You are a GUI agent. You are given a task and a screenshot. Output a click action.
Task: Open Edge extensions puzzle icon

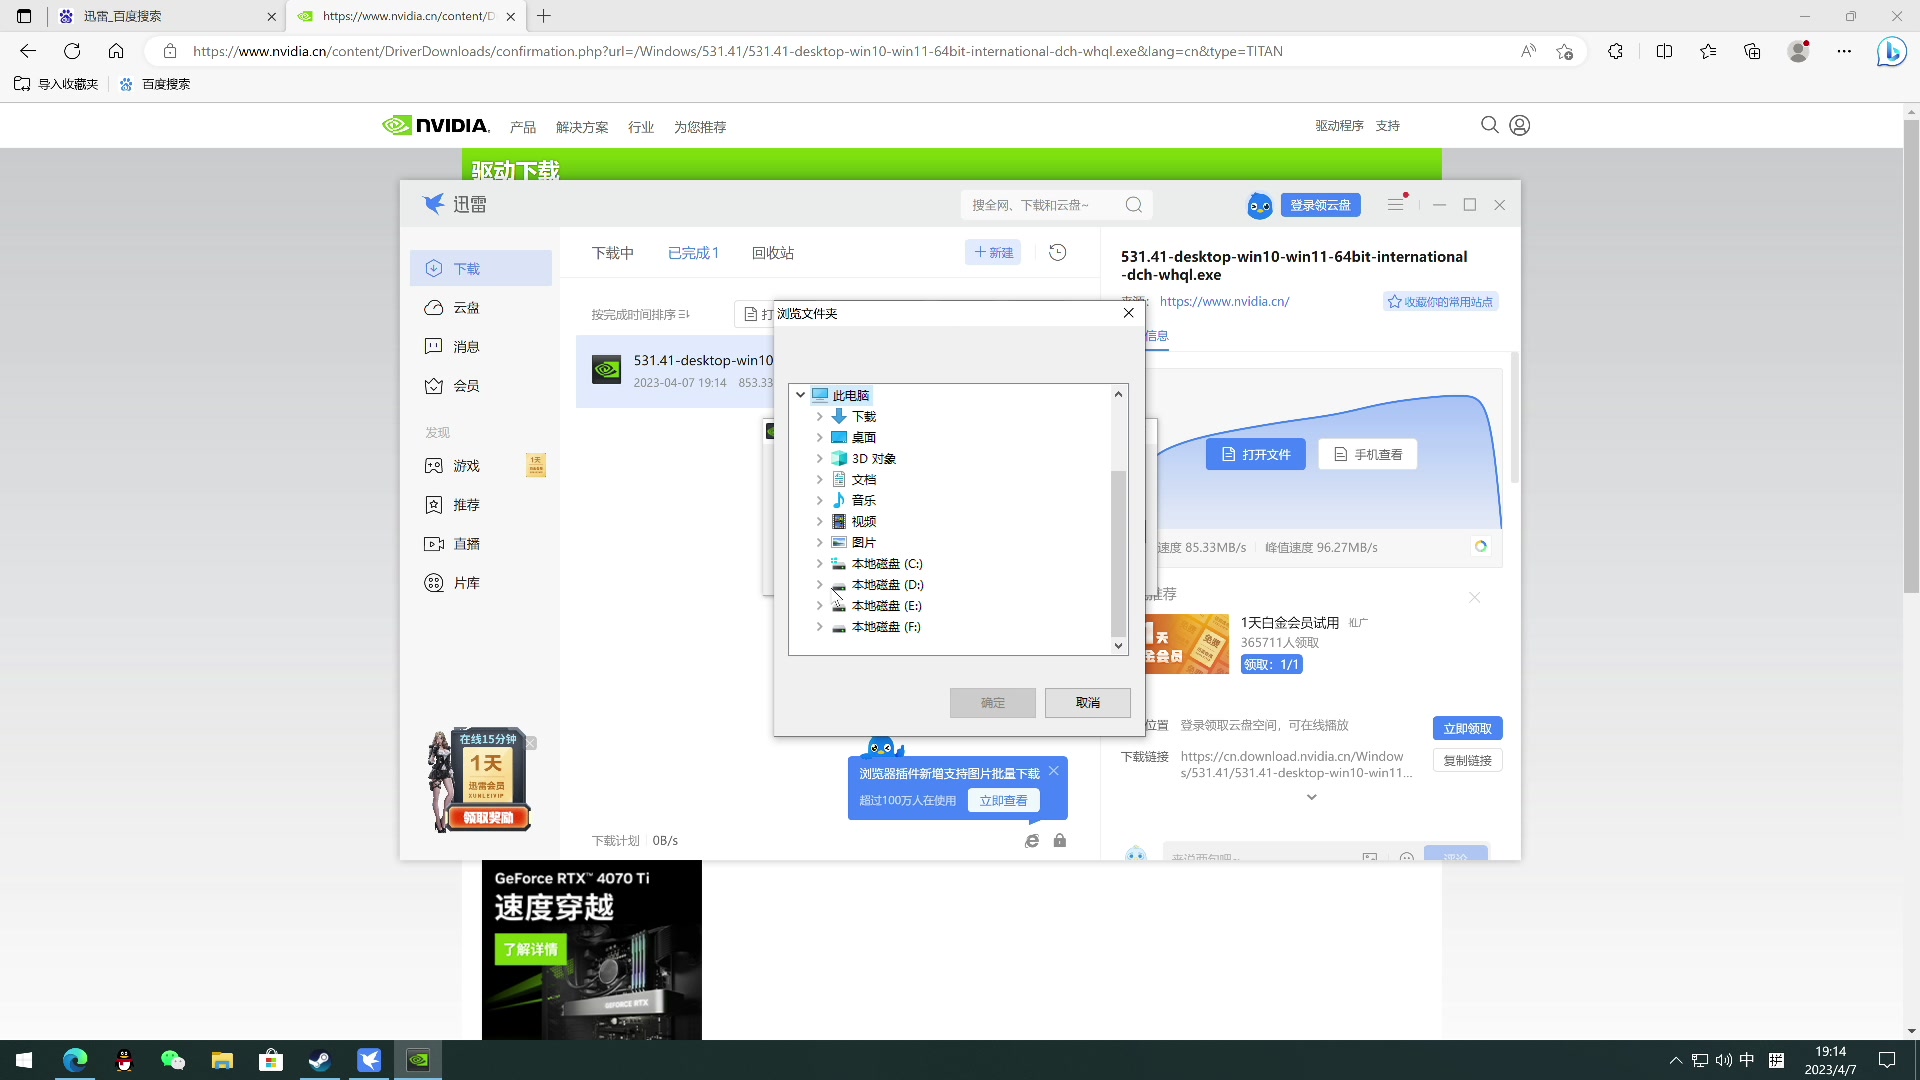1615,51
